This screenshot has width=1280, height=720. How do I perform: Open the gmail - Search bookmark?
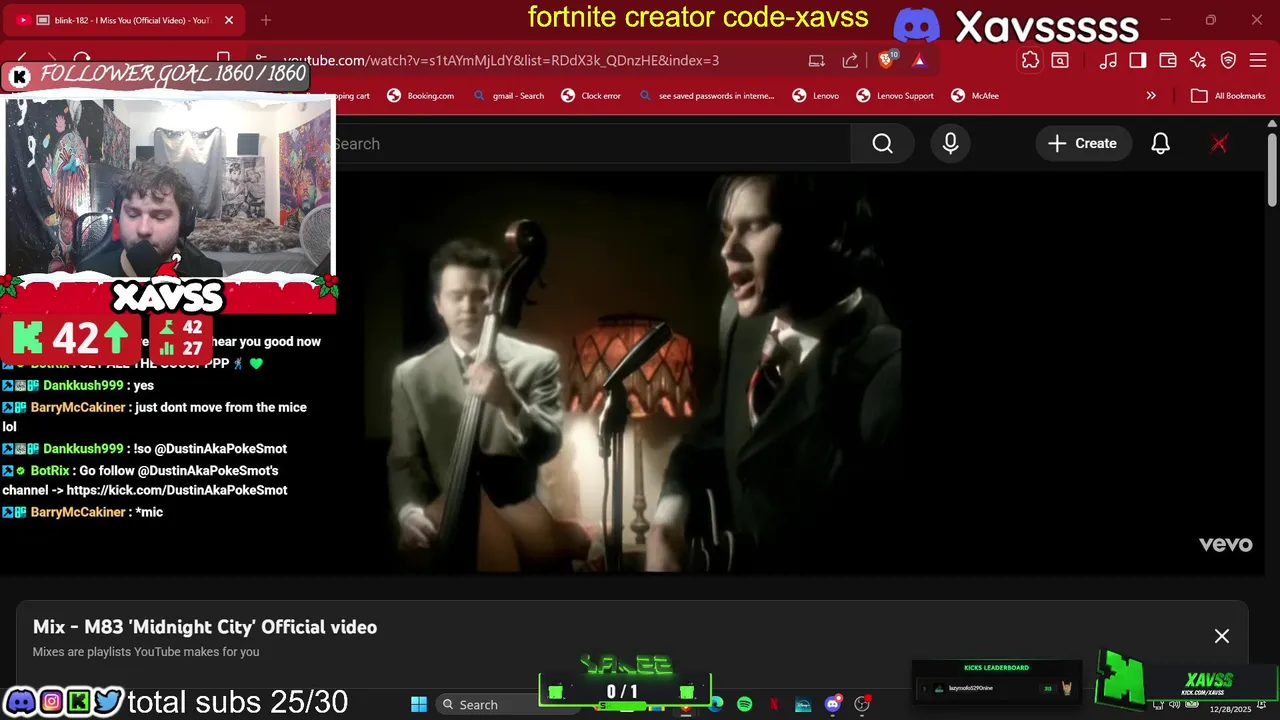click(x=509, y=96)
